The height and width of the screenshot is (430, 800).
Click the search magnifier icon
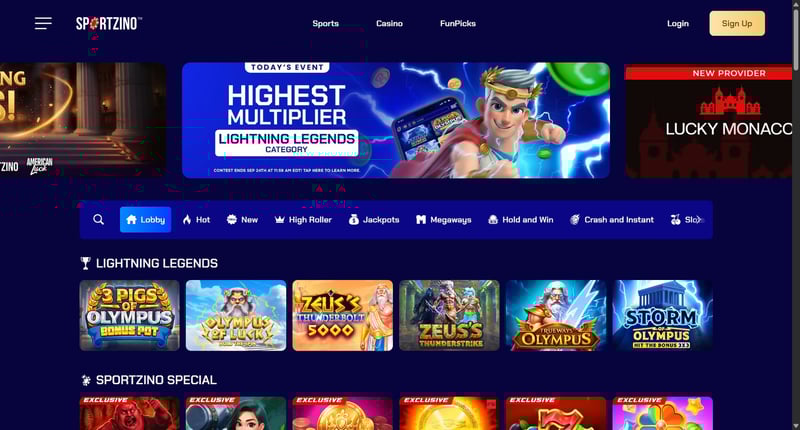coord(98,219)
